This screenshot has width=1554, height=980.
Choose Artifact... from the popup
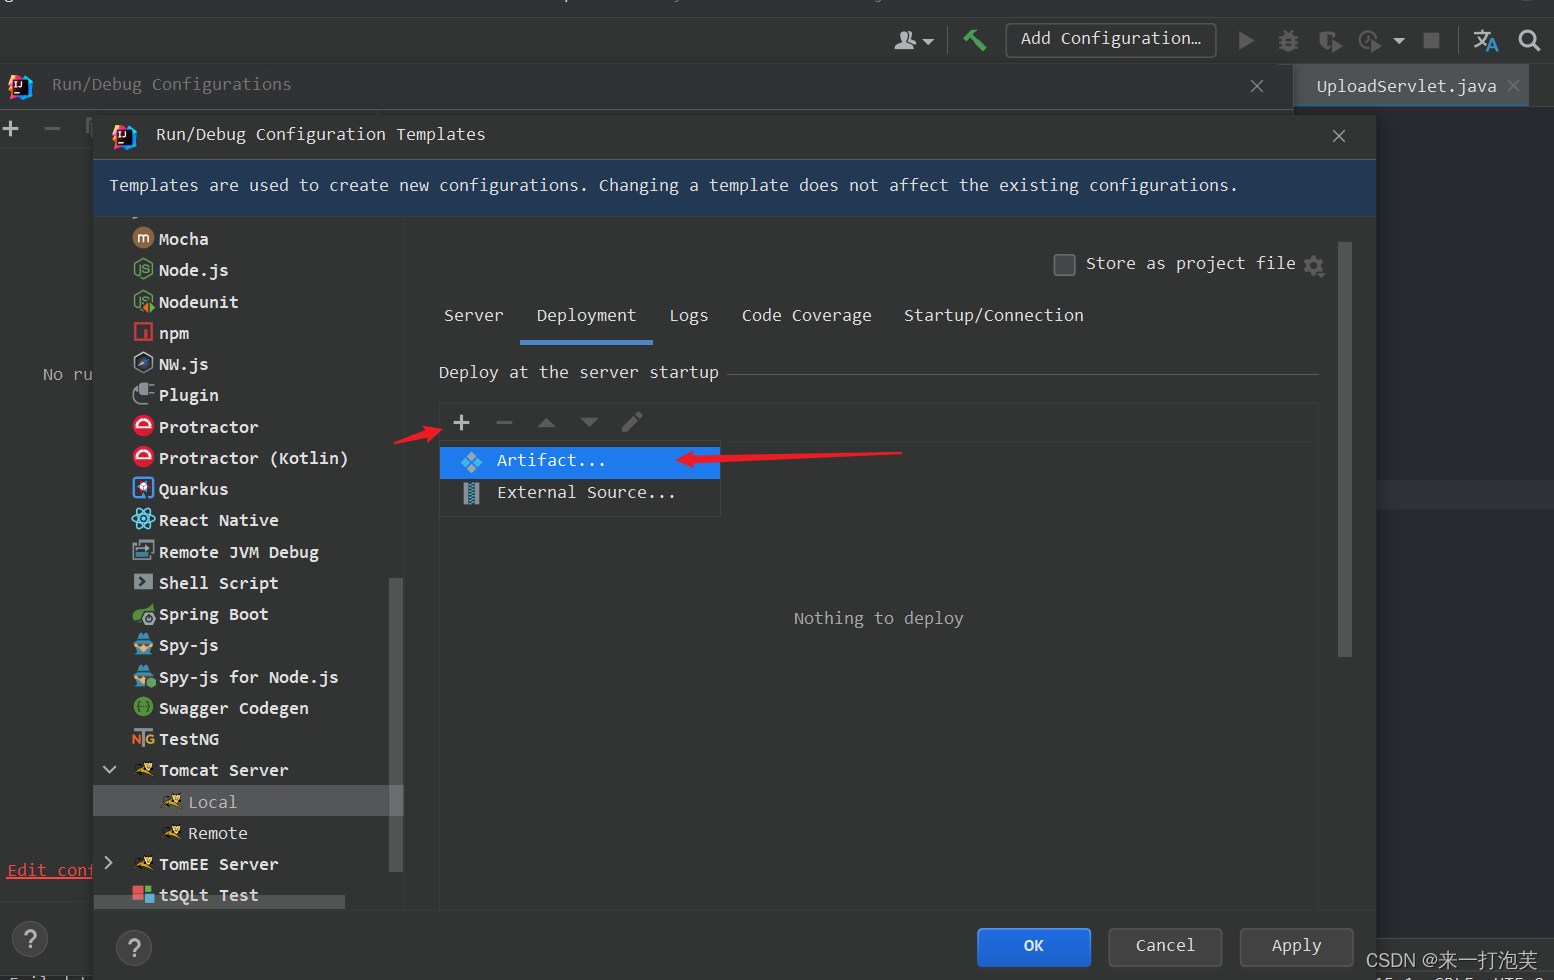(580, 461)
